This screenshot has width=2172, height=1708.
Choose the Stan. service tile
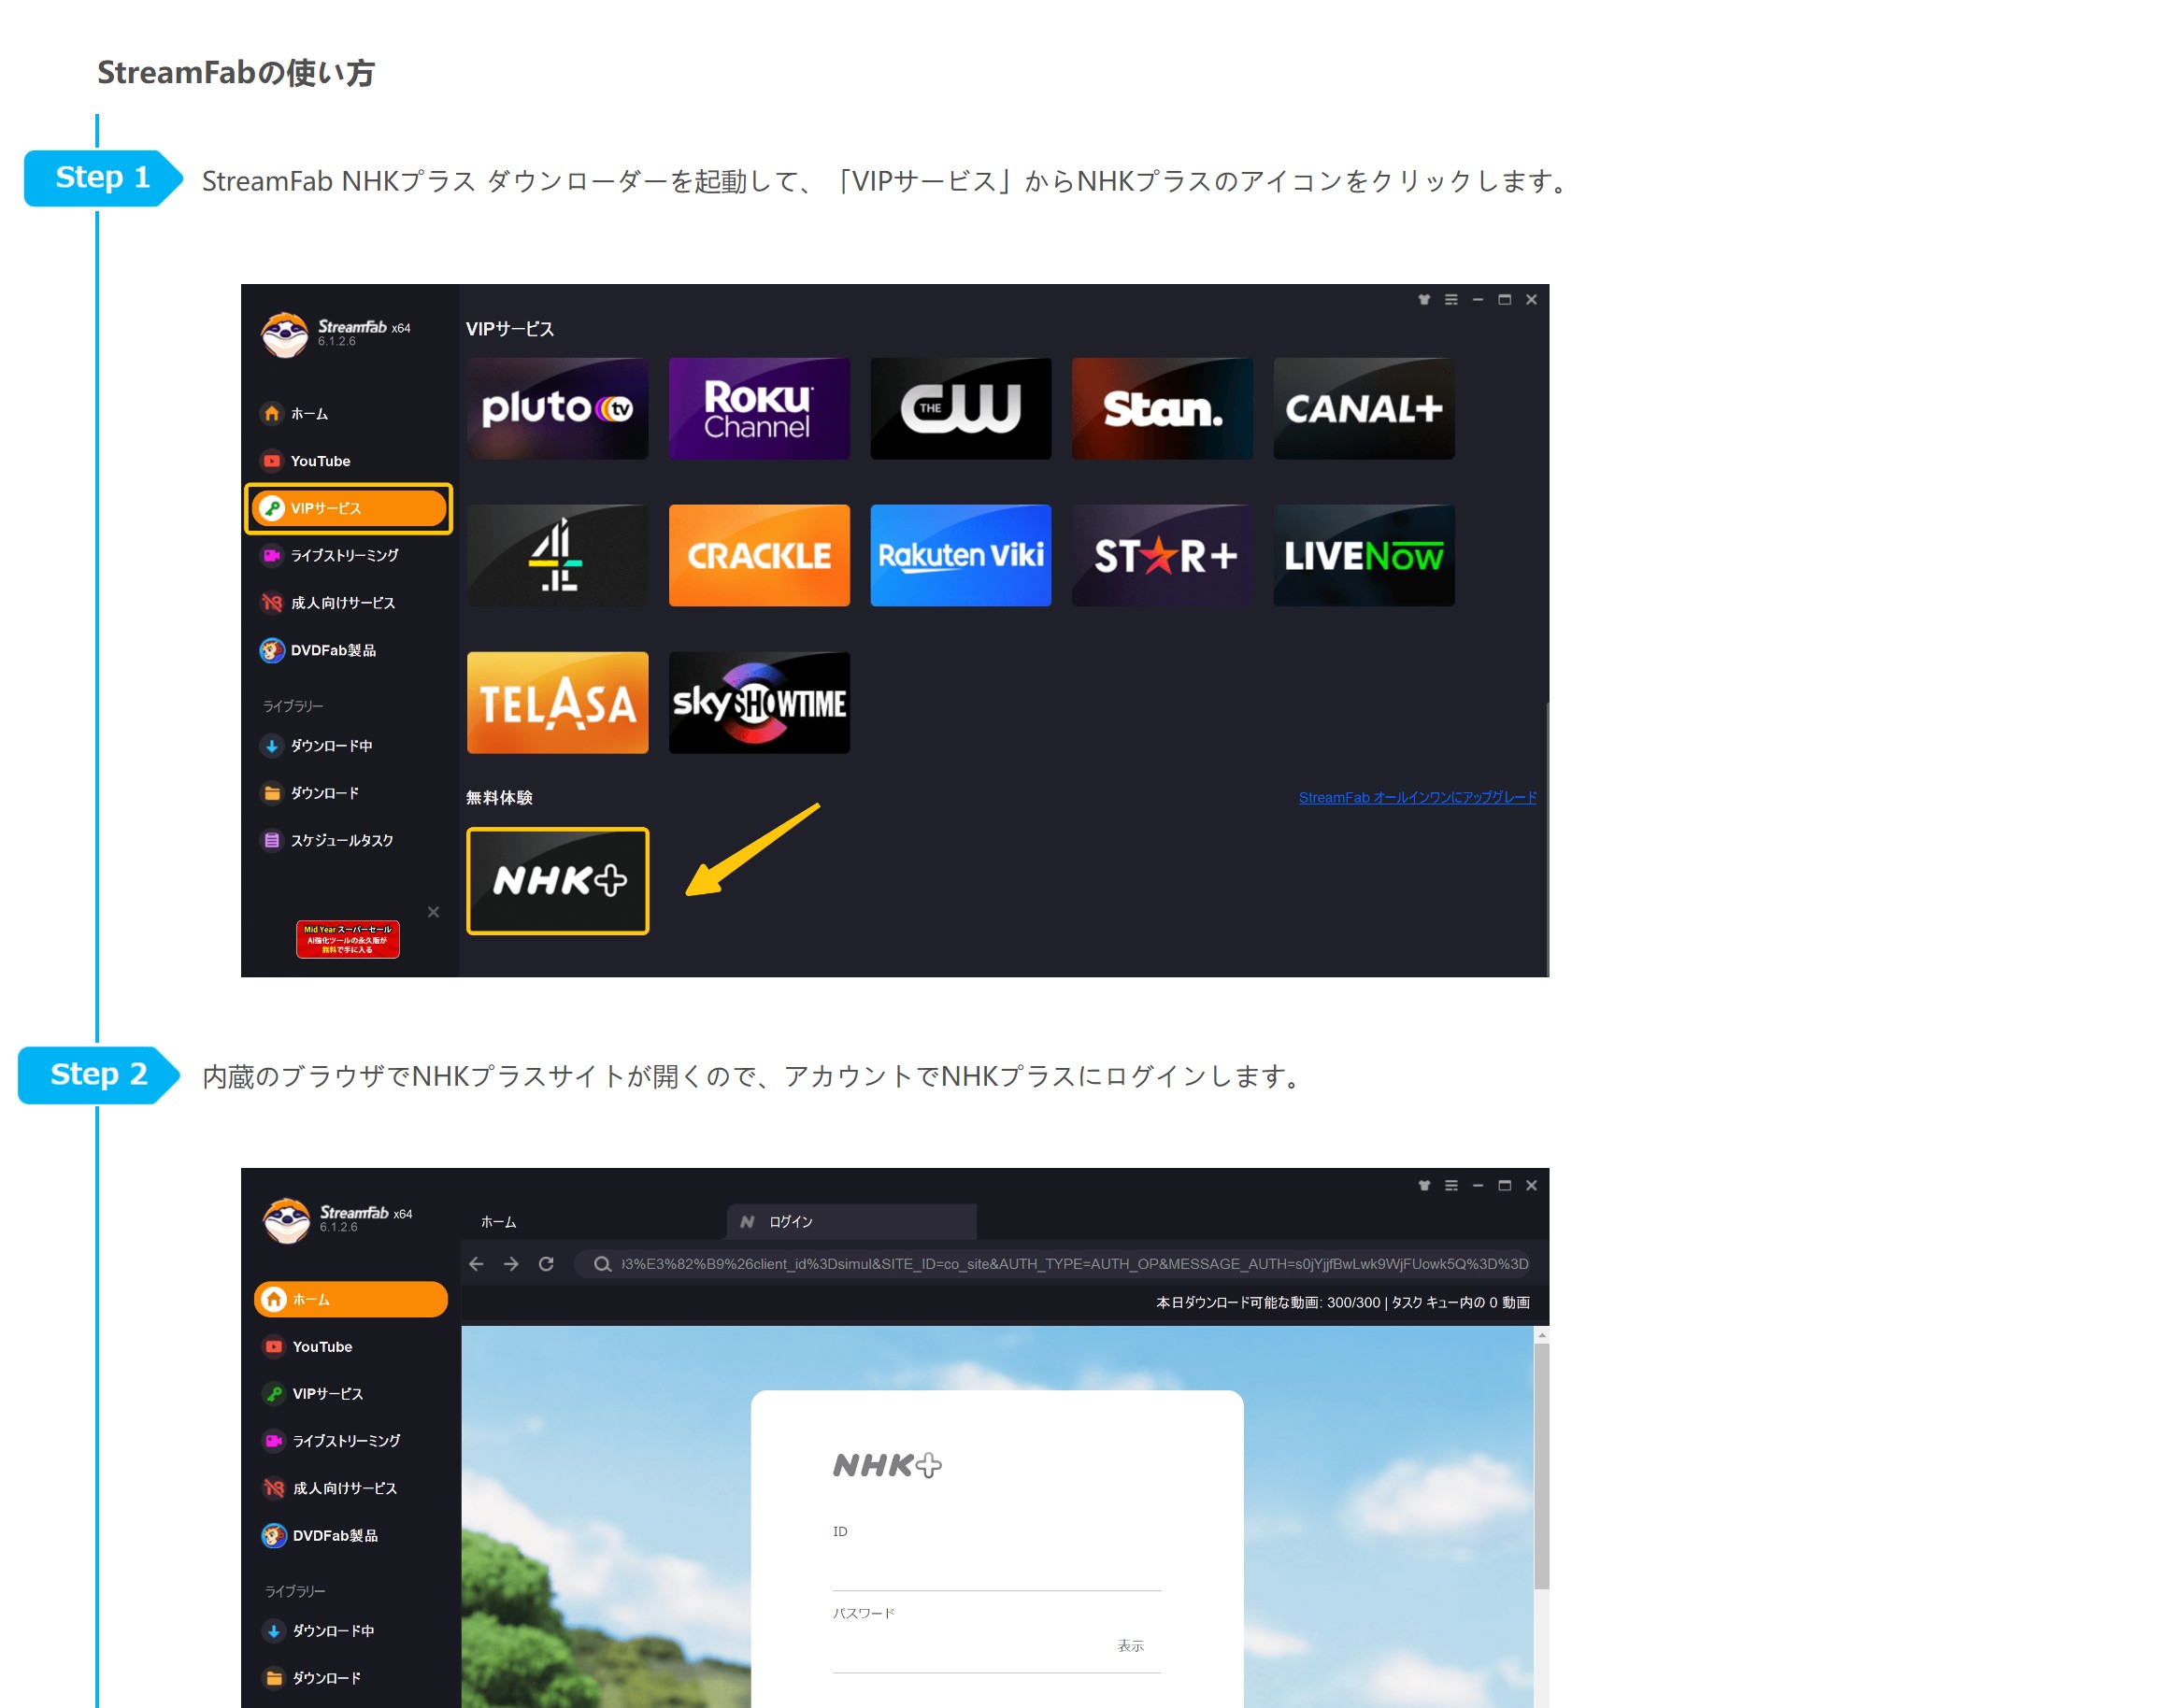tap(1162, 409)
